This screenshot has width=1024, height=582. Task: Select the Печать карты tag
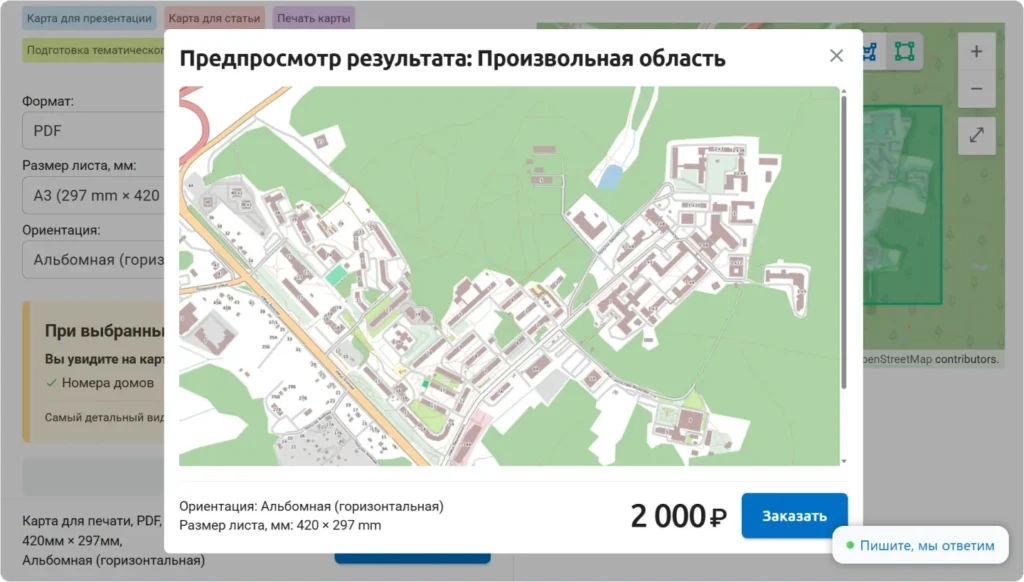[313, 18]
